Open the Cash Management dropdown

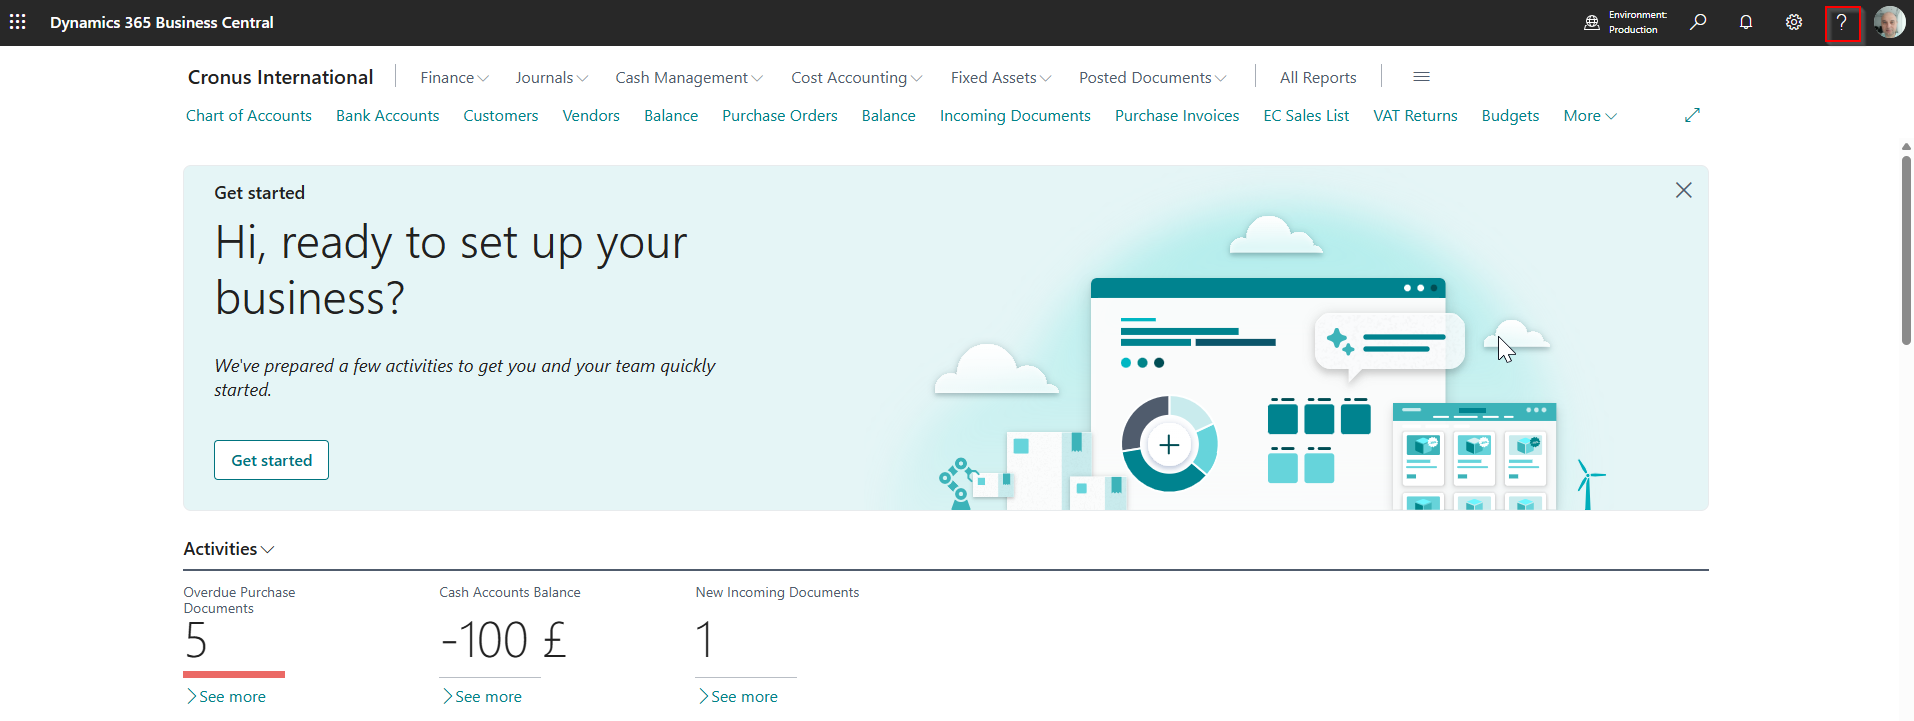coord(689,77)
